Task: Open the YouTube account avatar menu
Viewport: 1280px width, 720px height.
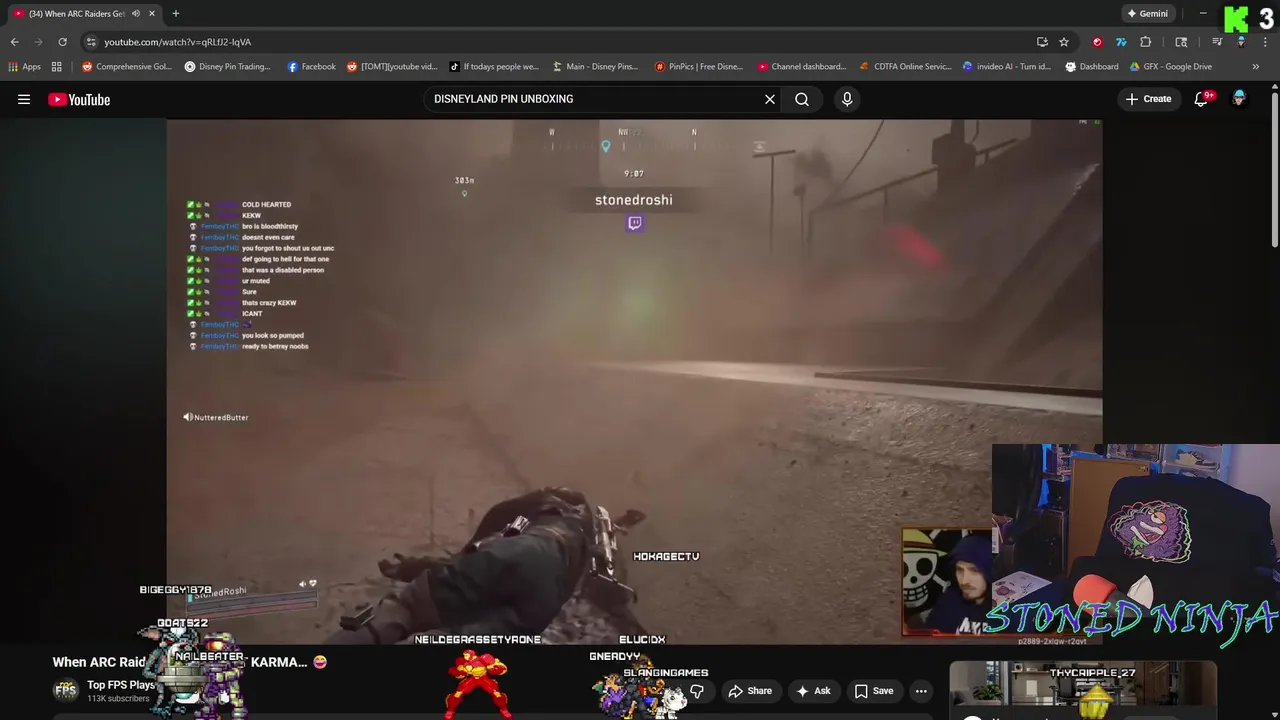Action: (x=1239, y=99)
